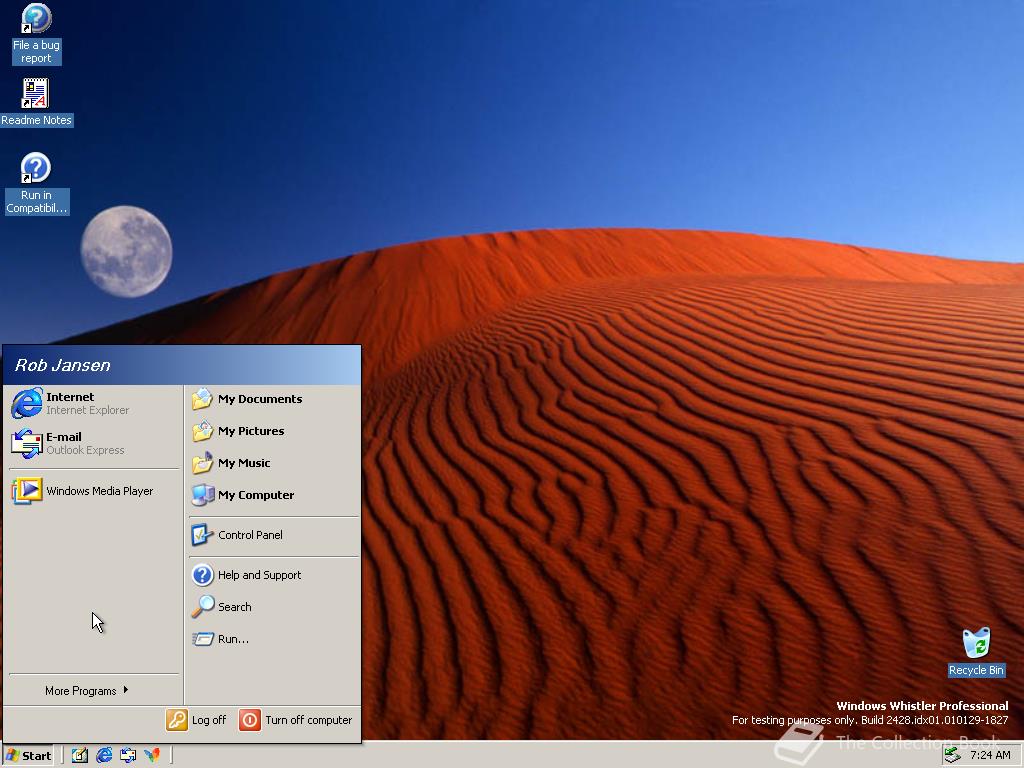Click Turn off computer button
The width and height of the screenshot is (1024, 768).
pyautogui.click(x=296, y=720)
